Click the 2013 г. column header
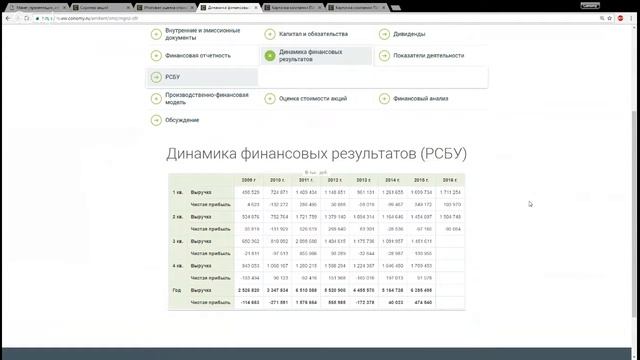640x360 pixels. click(x=364, y=180)
